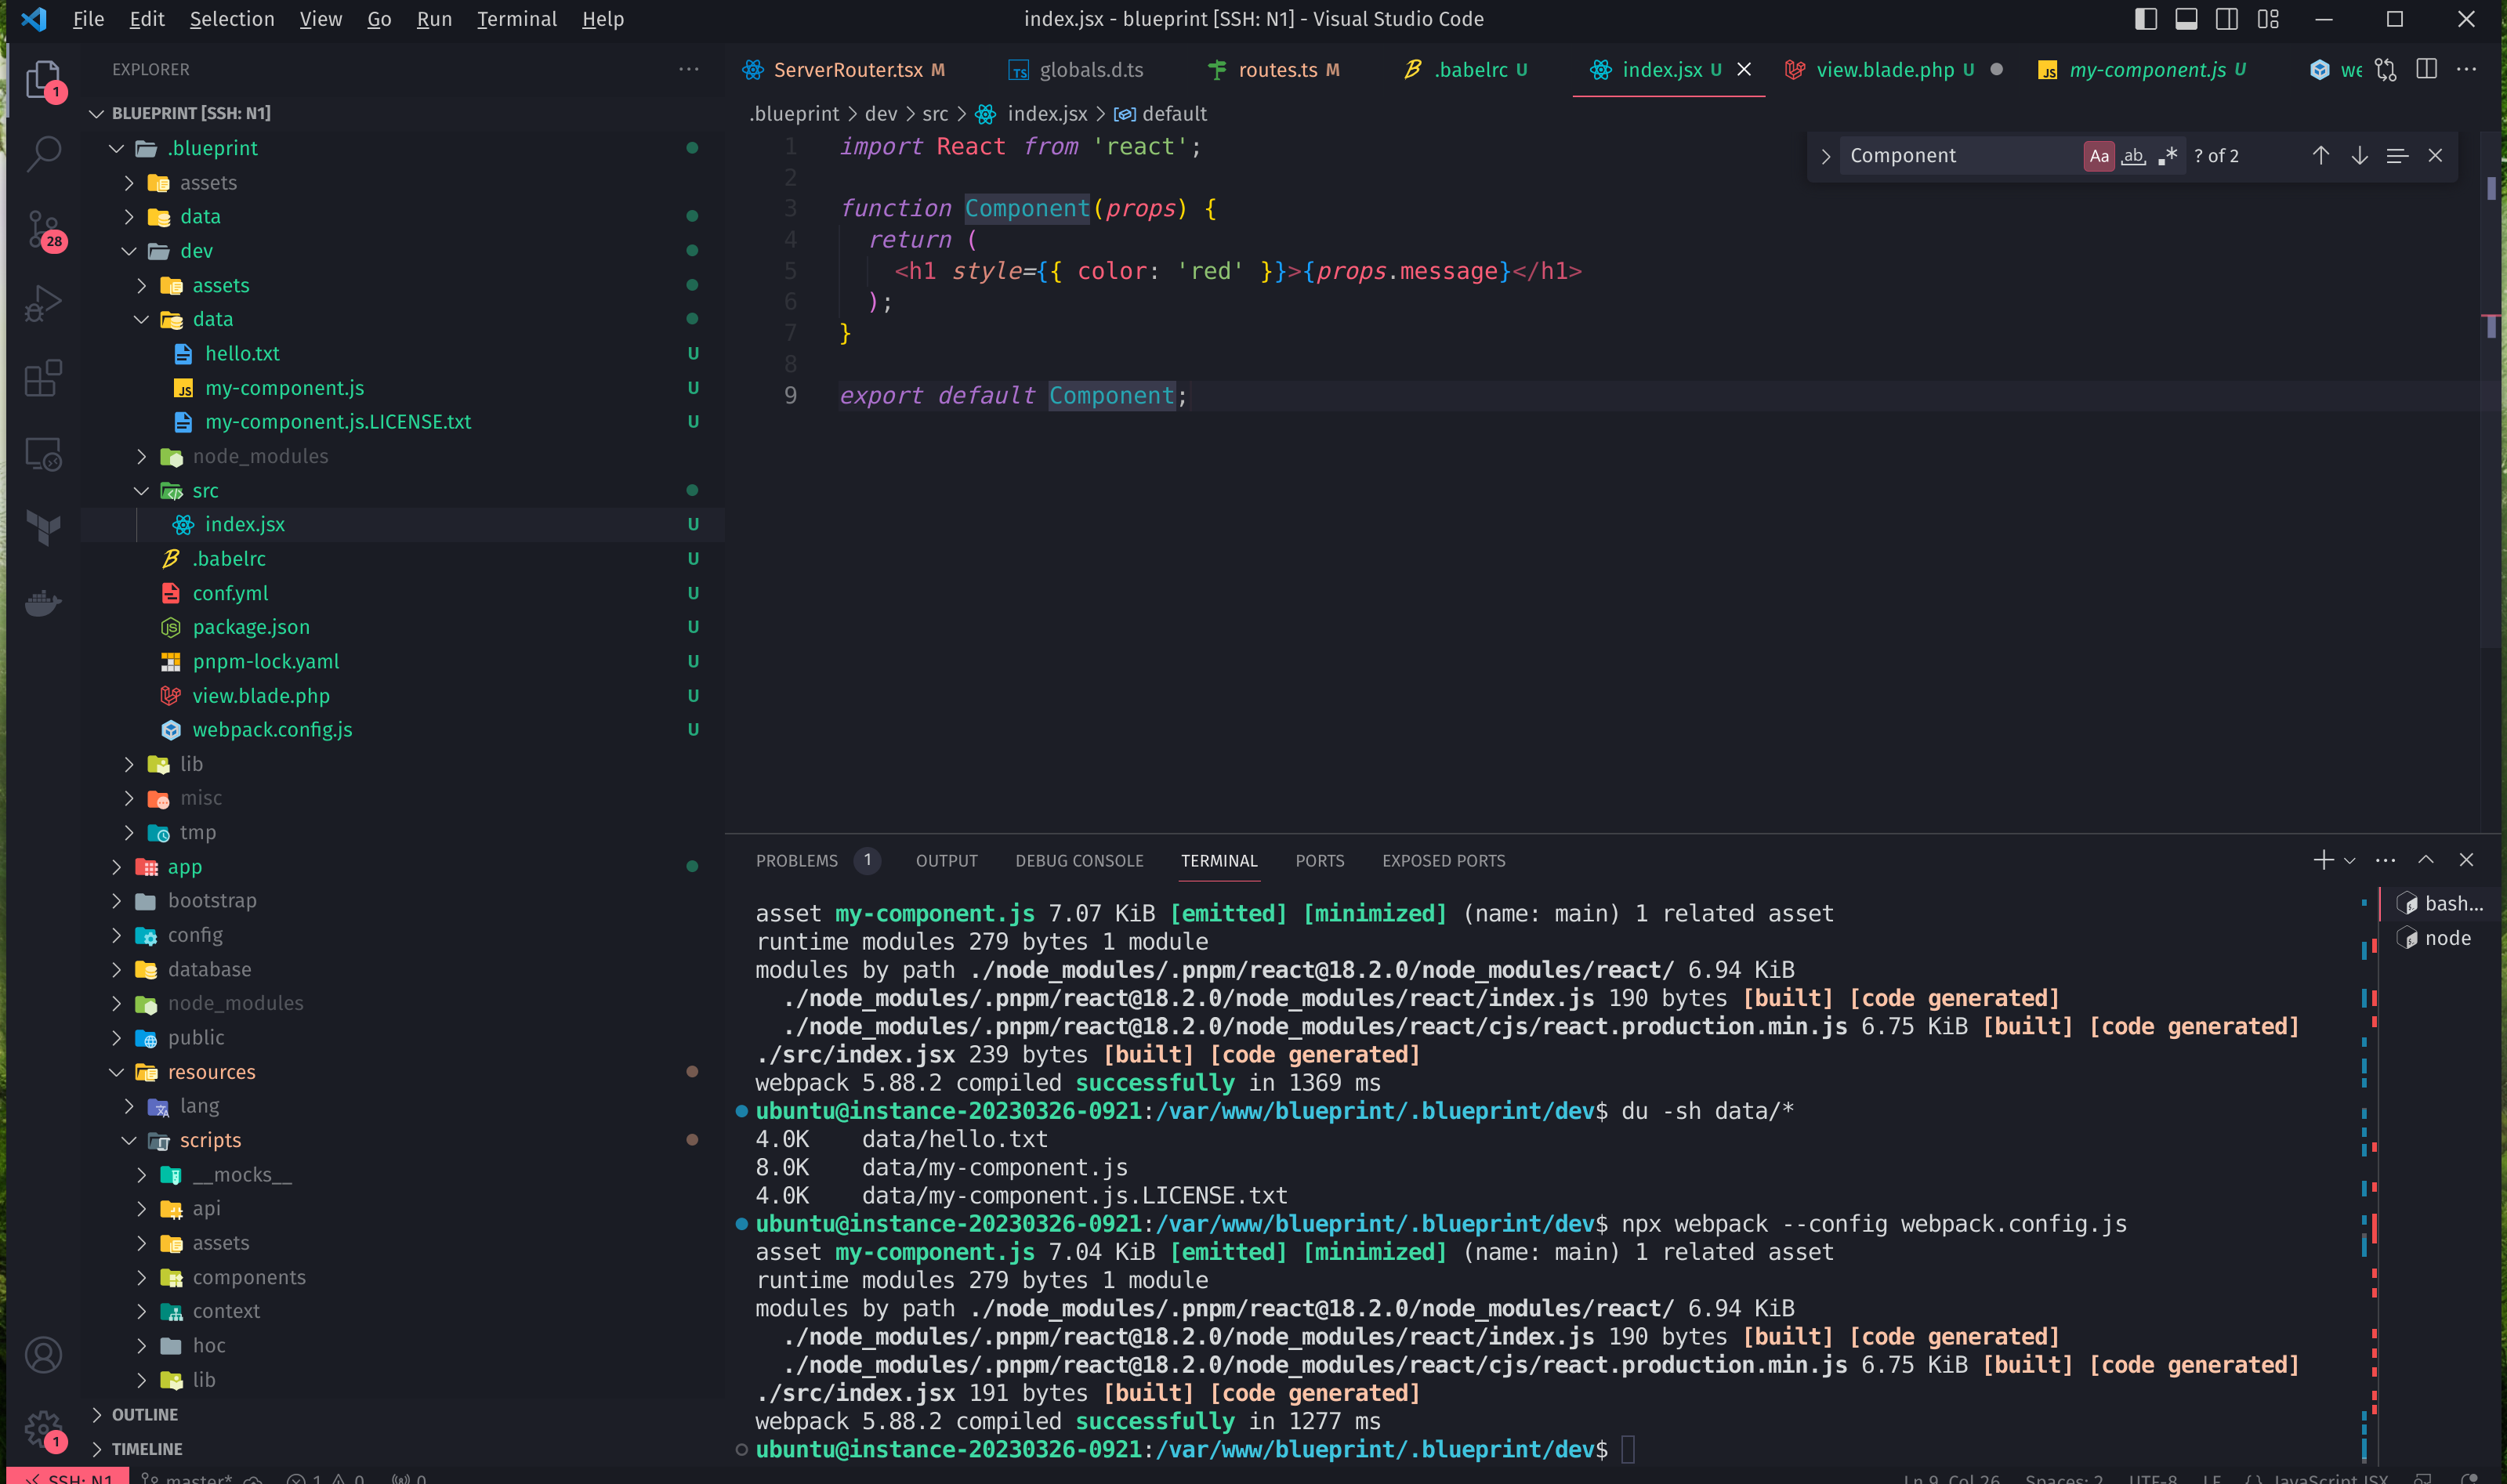Open terminal panel More Actions ellipsis
This screenshot has height=1484, width=2507.
click(x=2385, y=860)
